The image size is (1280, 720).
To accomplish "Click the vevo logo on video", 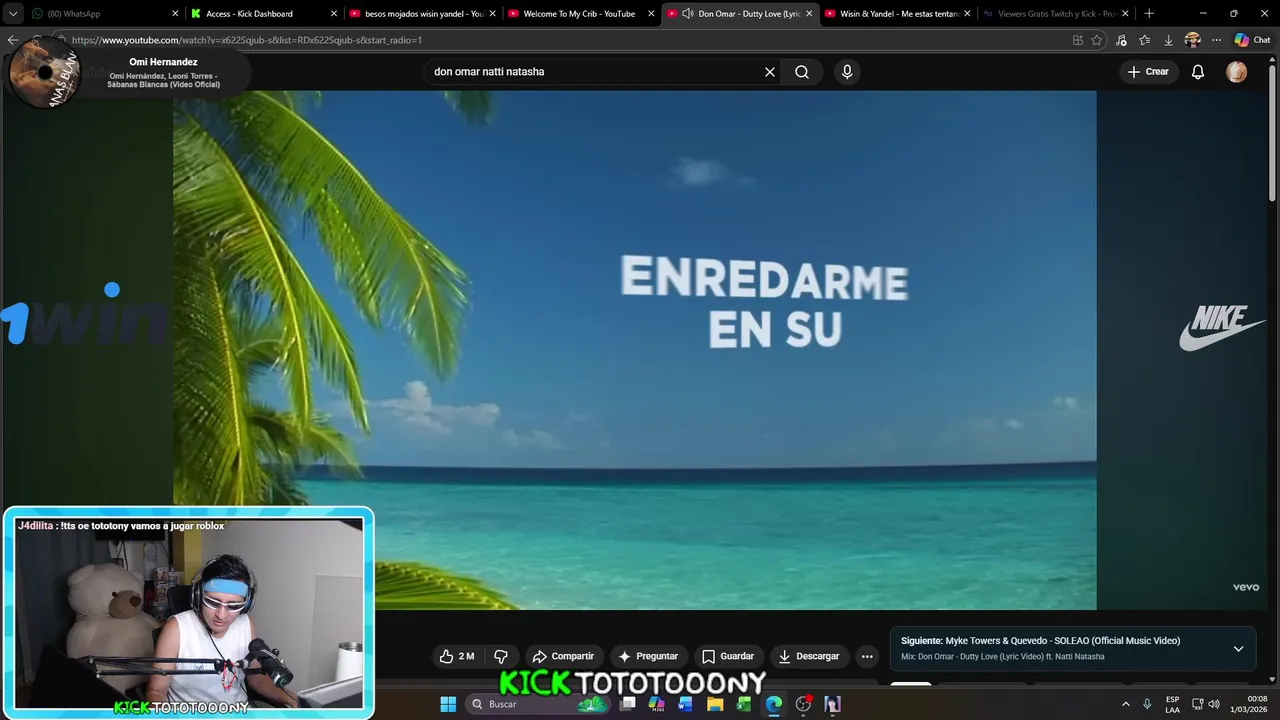I will pos(1245,588).
